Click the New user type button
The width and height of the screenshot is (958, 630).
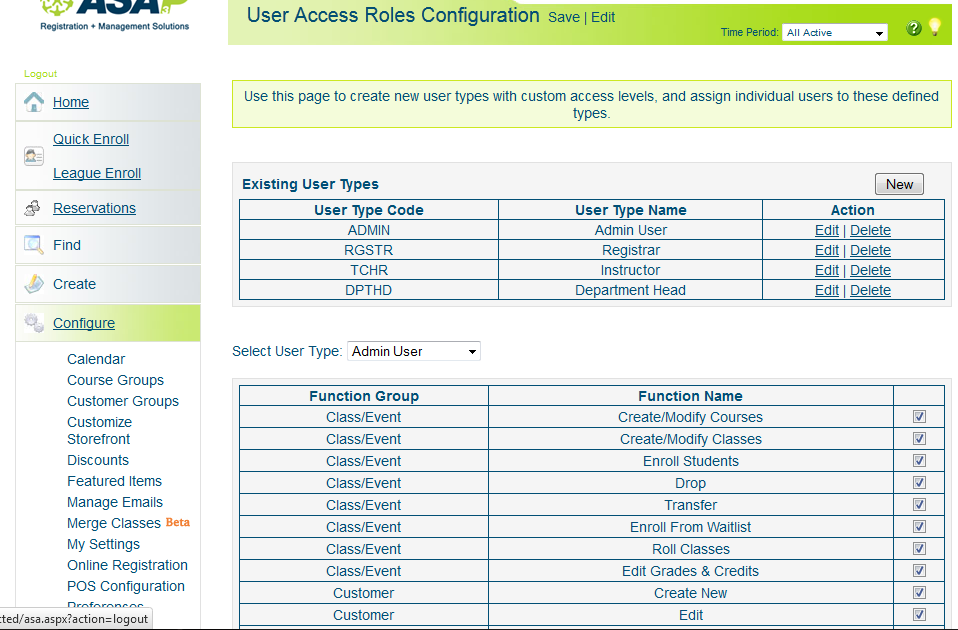[899, 184]
